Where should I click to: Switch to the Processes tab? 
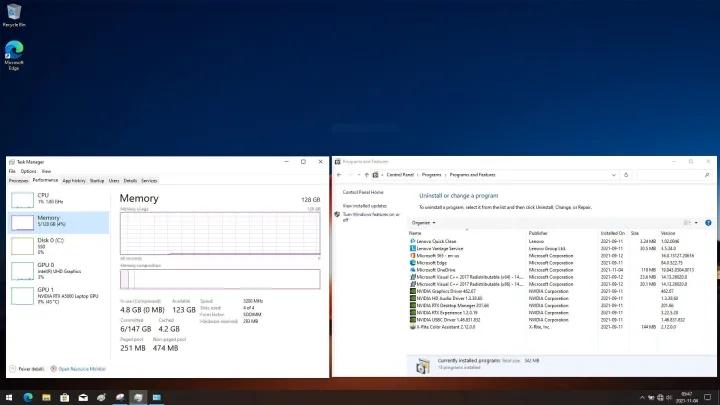click(18, 181)
